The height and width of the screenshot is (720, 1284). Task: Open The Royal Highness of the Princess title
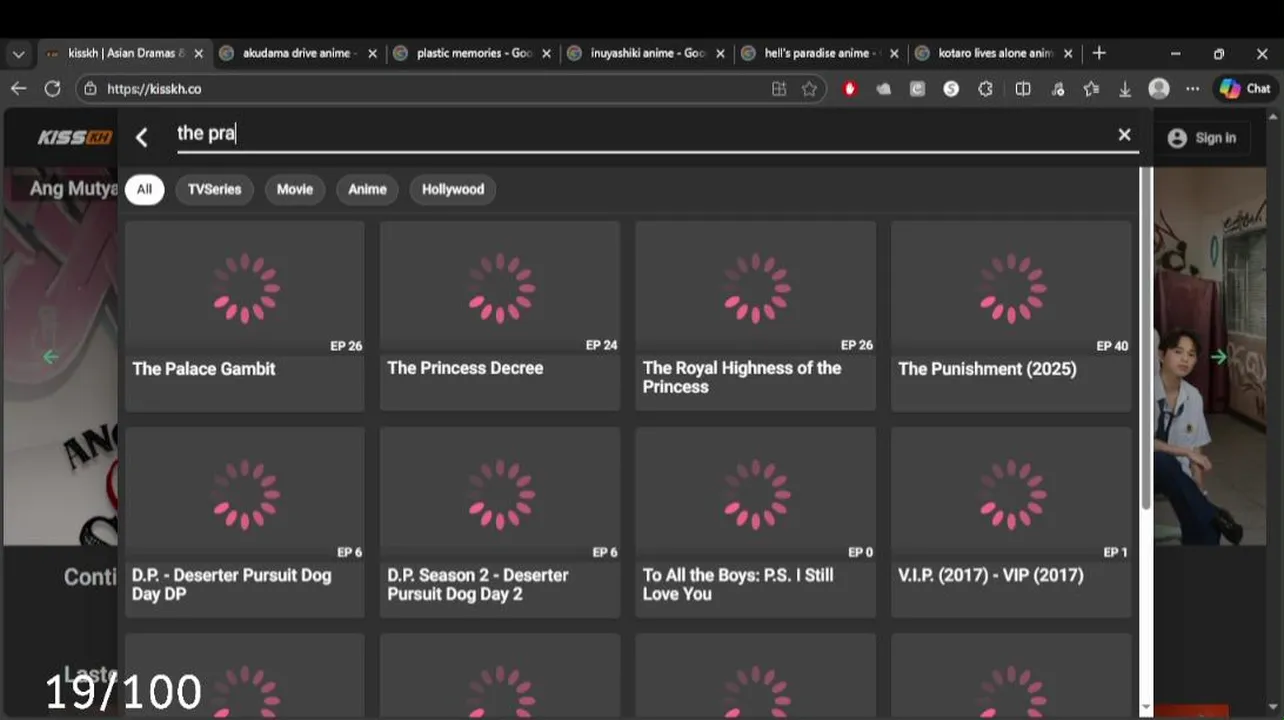pyautogui.click(x=742, y=377)
